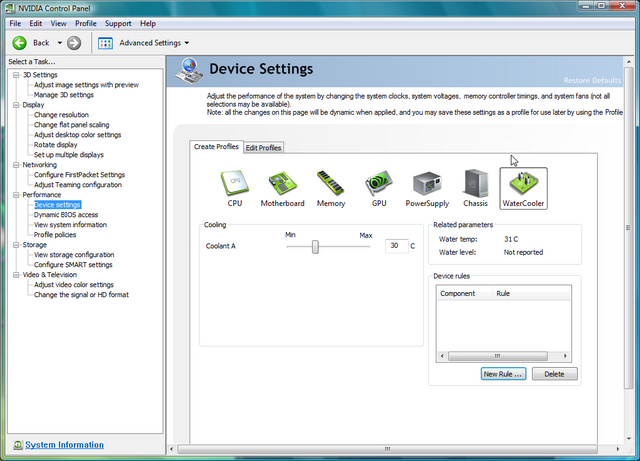Screen dimensions: 640x461
Task: Open the Edit menu
Action: pos(36,24)
